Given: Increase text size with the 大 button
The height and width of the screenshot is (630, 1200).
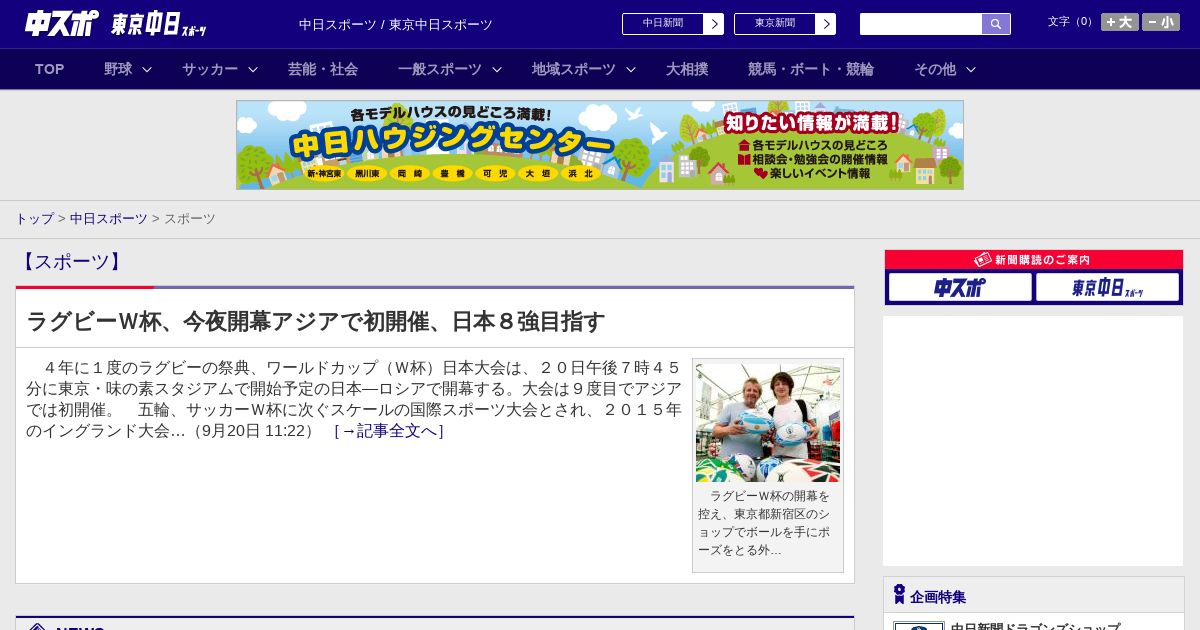Looking at the screenshot, I should pos(1120,22).
